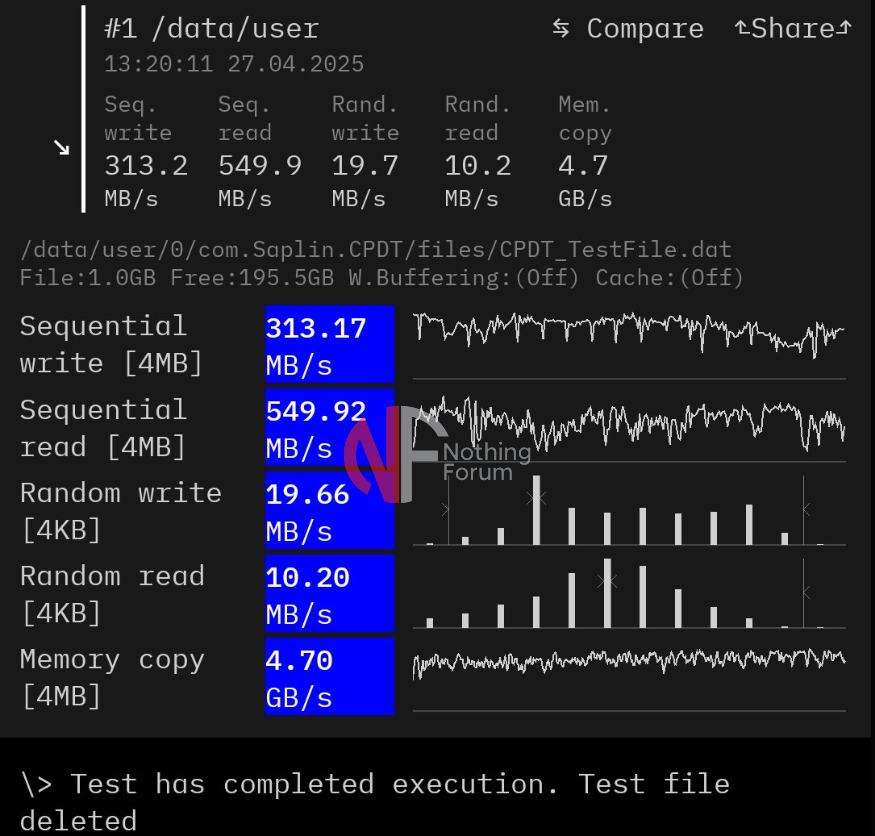The width and height of the screenshot is (875, 836).
Task: Click the blue 19.66 MB/s random write box
Action: tap(329, 512)
